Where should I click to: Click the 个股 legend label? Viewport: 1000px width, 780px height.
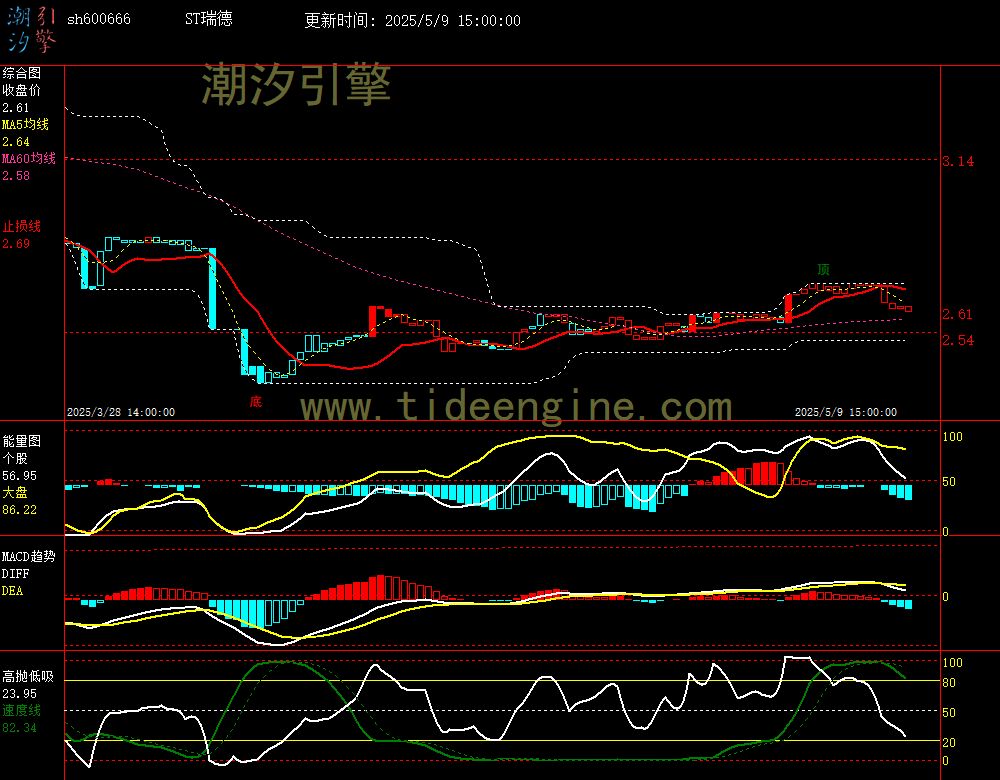(x=15, y=459)
